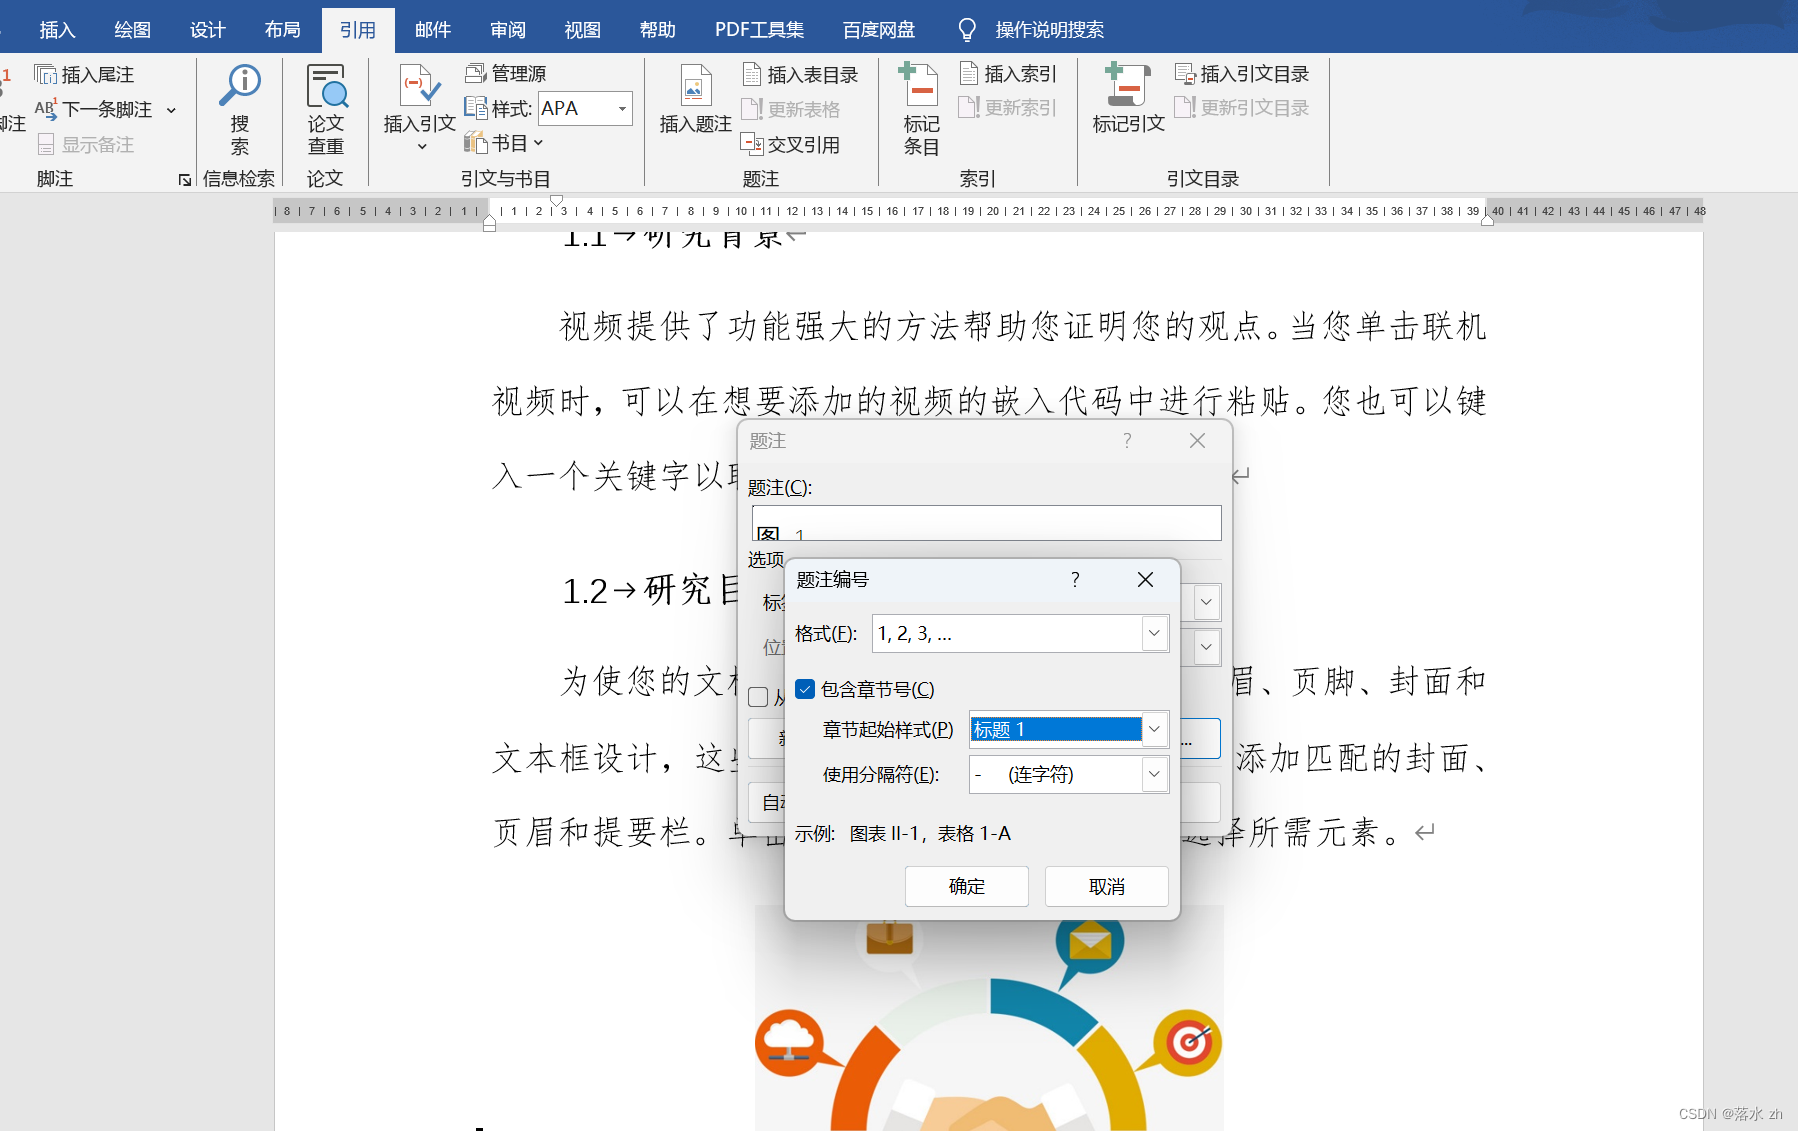The width and height of the screenshot is (1798, 1131).
Task: Open the Footnotes group dialog launcher
Action: (x=185, y=180)
